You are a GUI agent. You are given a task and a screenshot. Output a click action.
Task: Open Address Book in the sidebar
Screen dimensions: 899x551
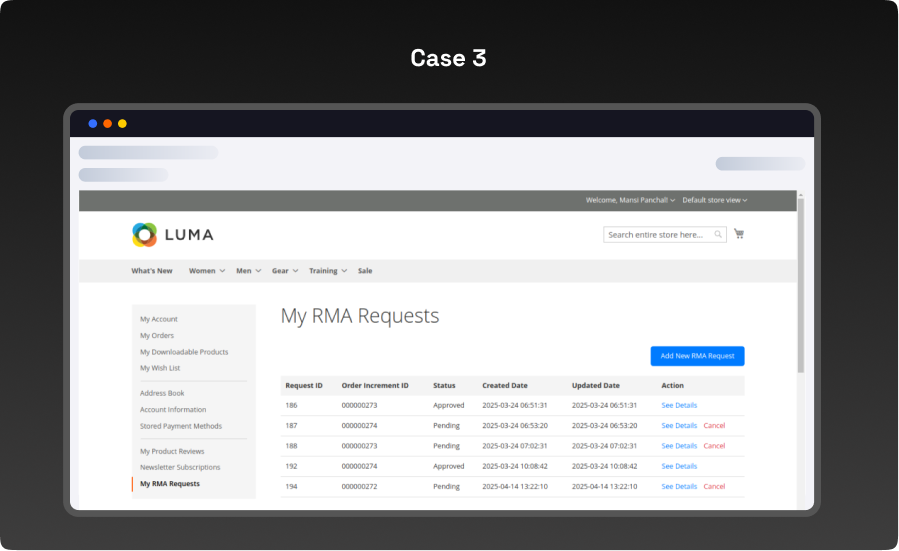click(x=162, y=393)
